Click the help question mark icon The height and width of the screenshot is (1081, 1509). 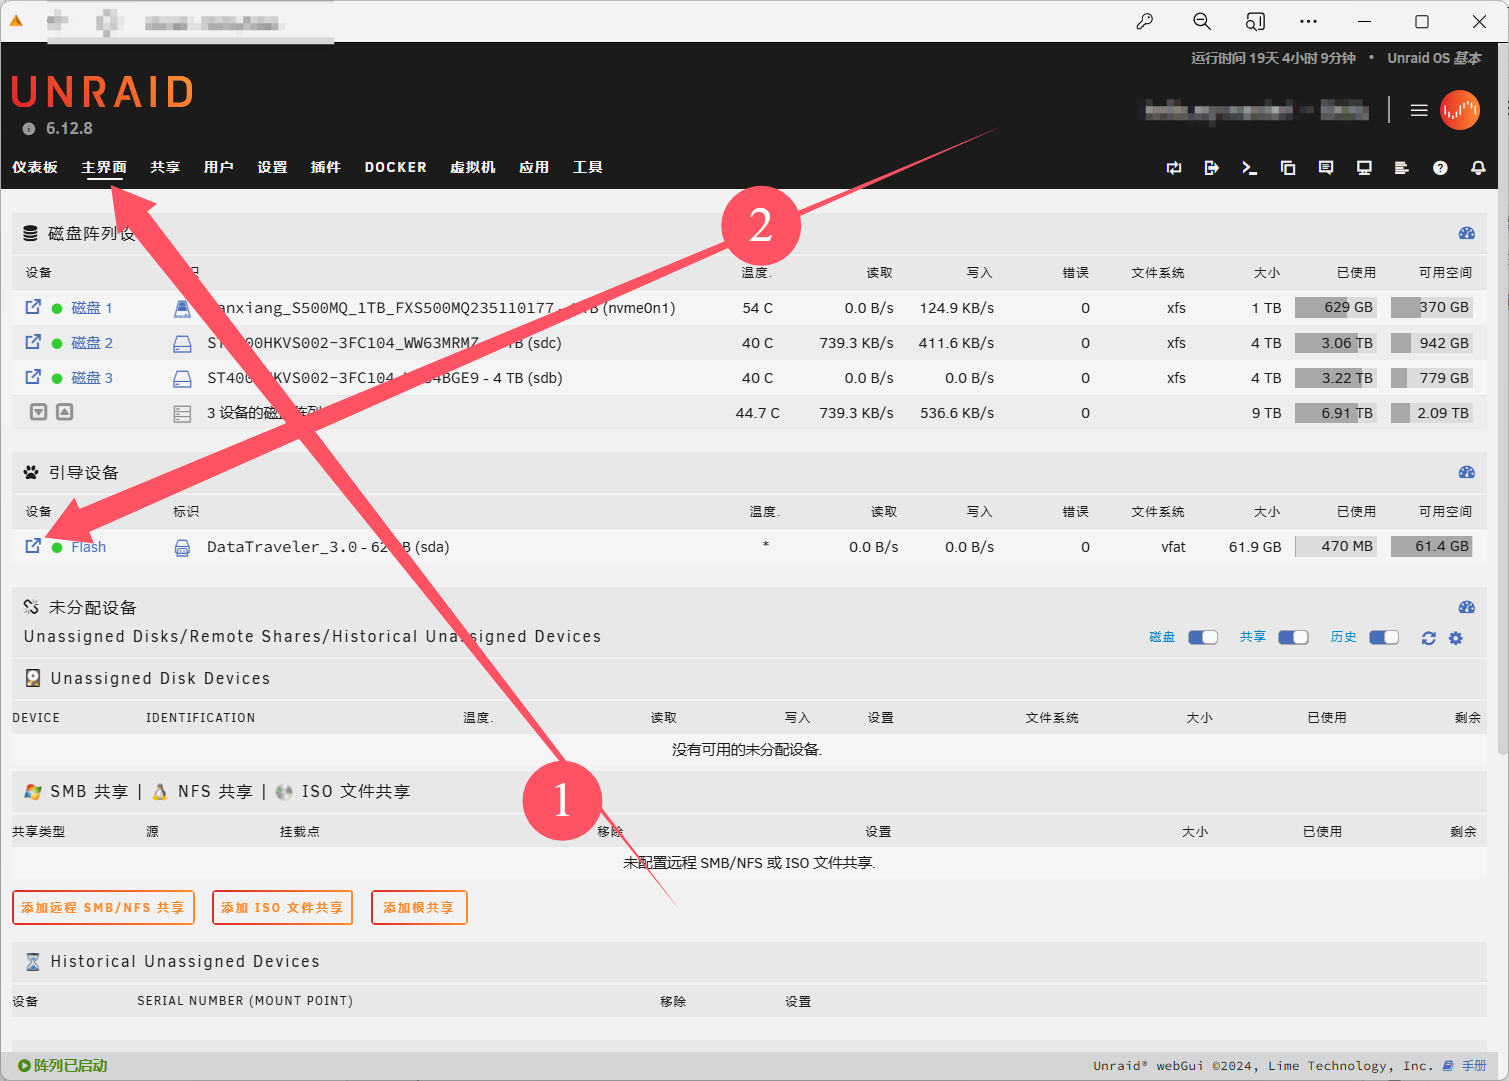tap(1439, 168)
